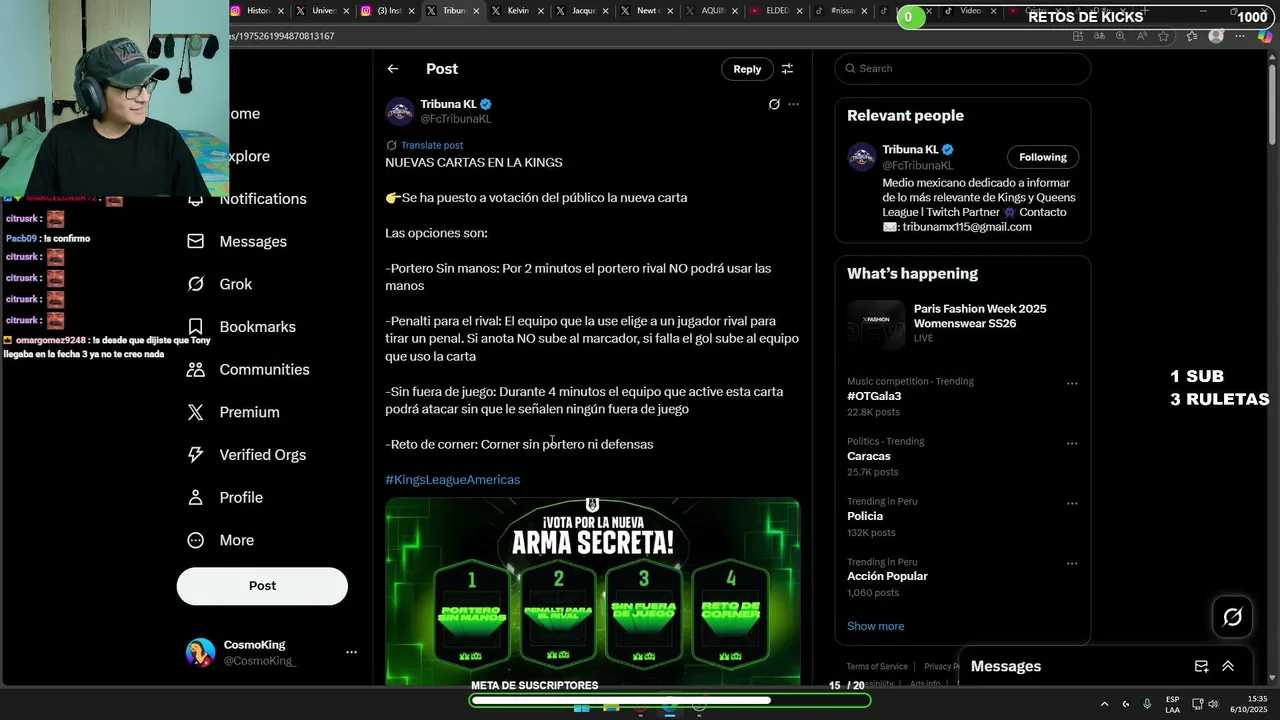
Task: Switch to the Instagram (3) browser tab
Action: tap(389, 11)
